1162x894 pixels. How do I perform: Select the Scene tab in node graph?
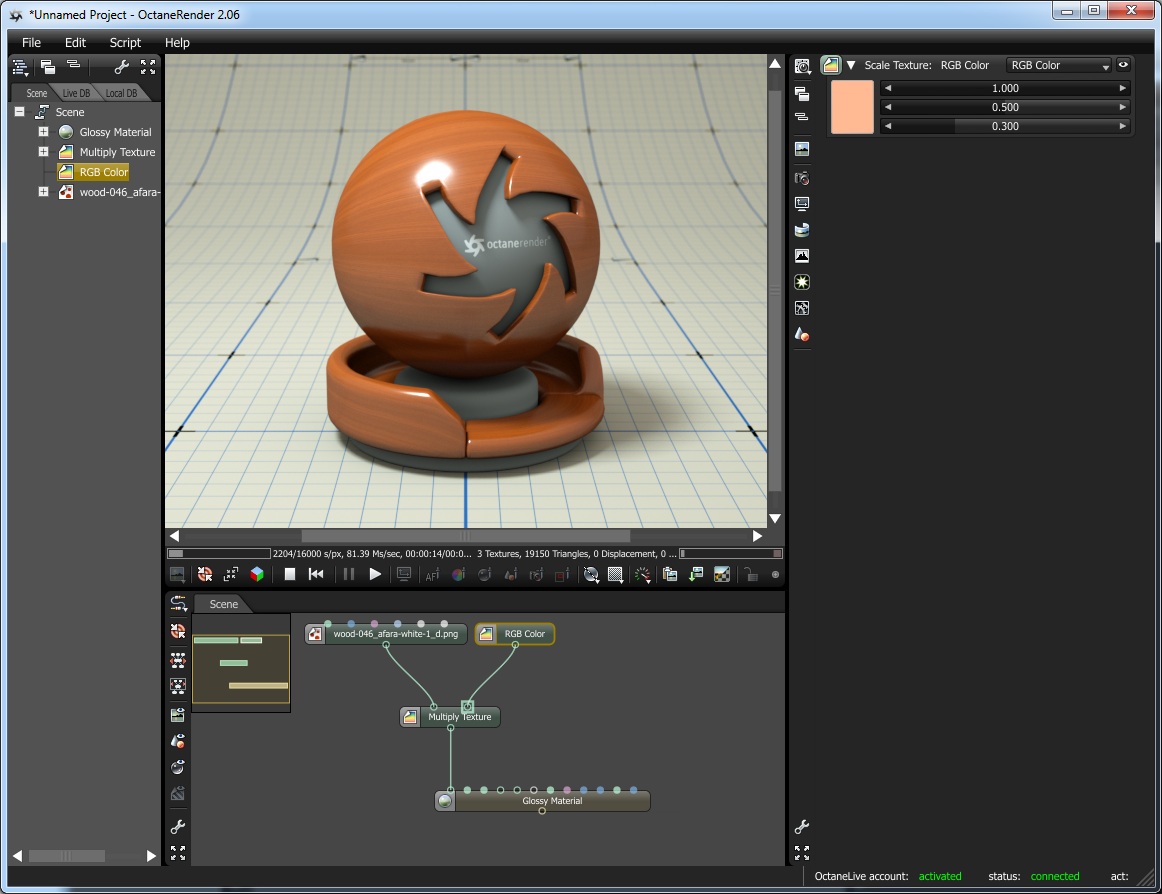coord(223,604)
